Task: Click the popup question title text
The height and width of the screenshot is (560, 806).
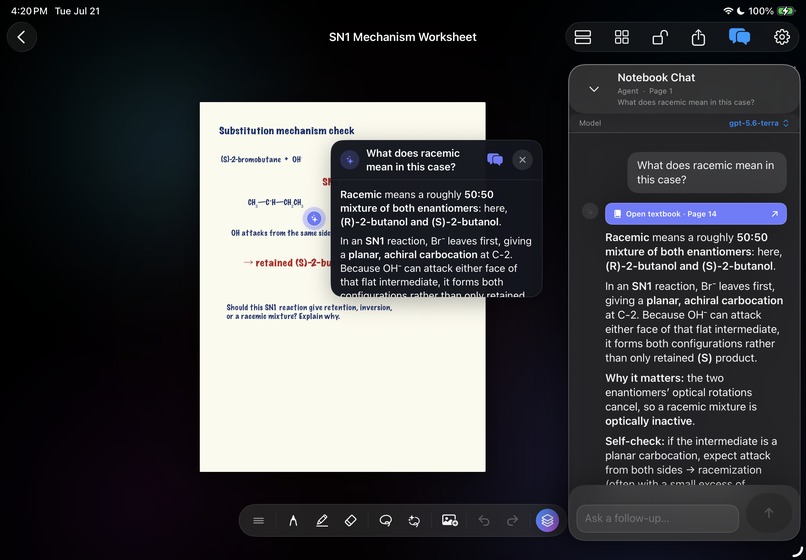Action: coord(413,160)
